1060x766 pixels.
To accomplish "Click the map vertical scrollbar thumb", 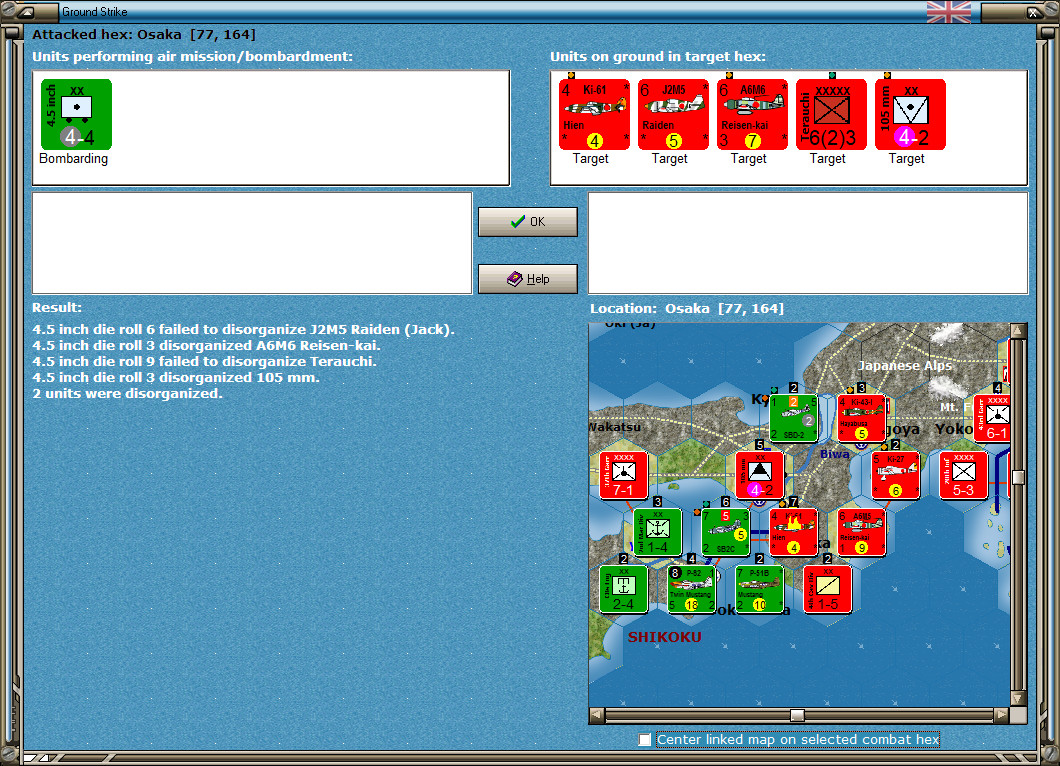I will point(1018,477).
